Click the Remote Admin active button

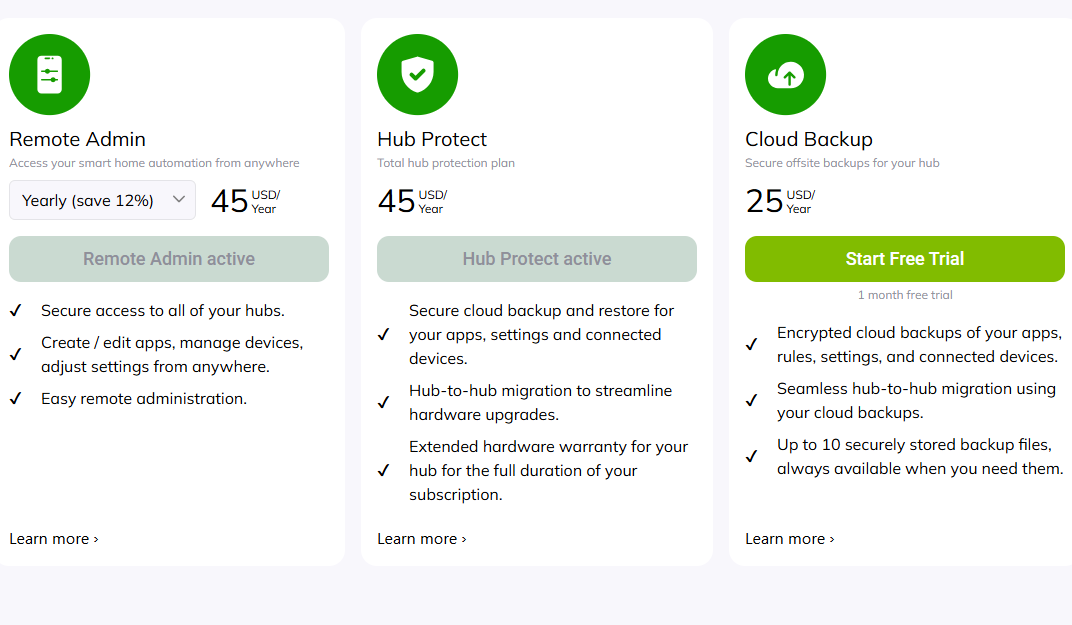(x=169, y=259)
